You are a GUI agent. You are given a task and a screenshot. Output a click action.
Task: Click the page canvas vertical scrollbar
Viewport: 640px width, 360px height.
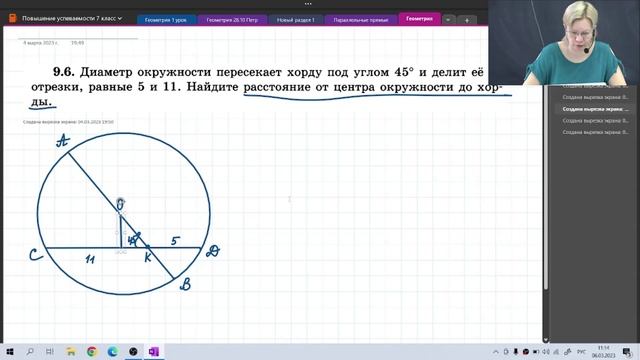(x=546, y=188)
